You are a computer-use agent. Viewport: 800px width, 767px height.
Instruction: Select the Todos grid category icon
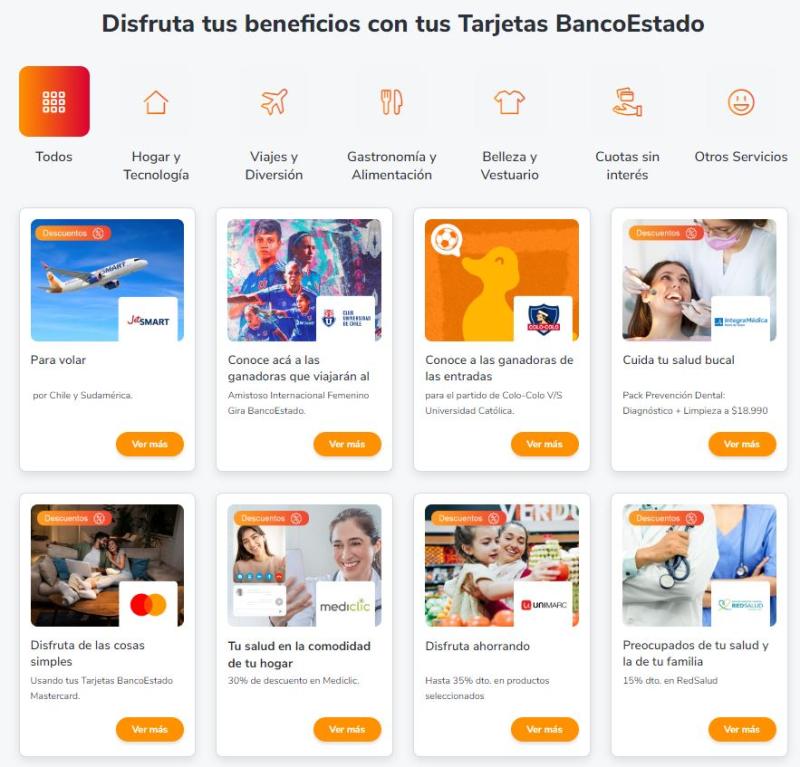54,101
